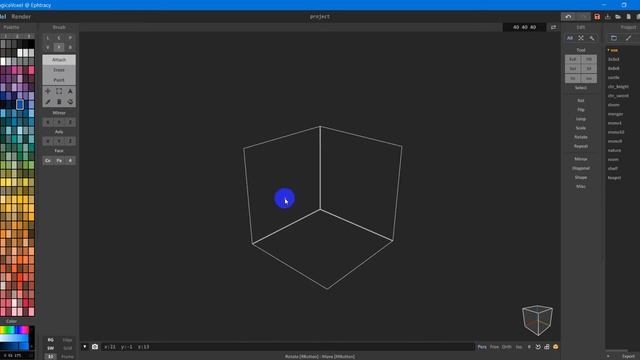Expand the Misc section in Edit panel
The image size is (640, 360).
tap(581, 187)
